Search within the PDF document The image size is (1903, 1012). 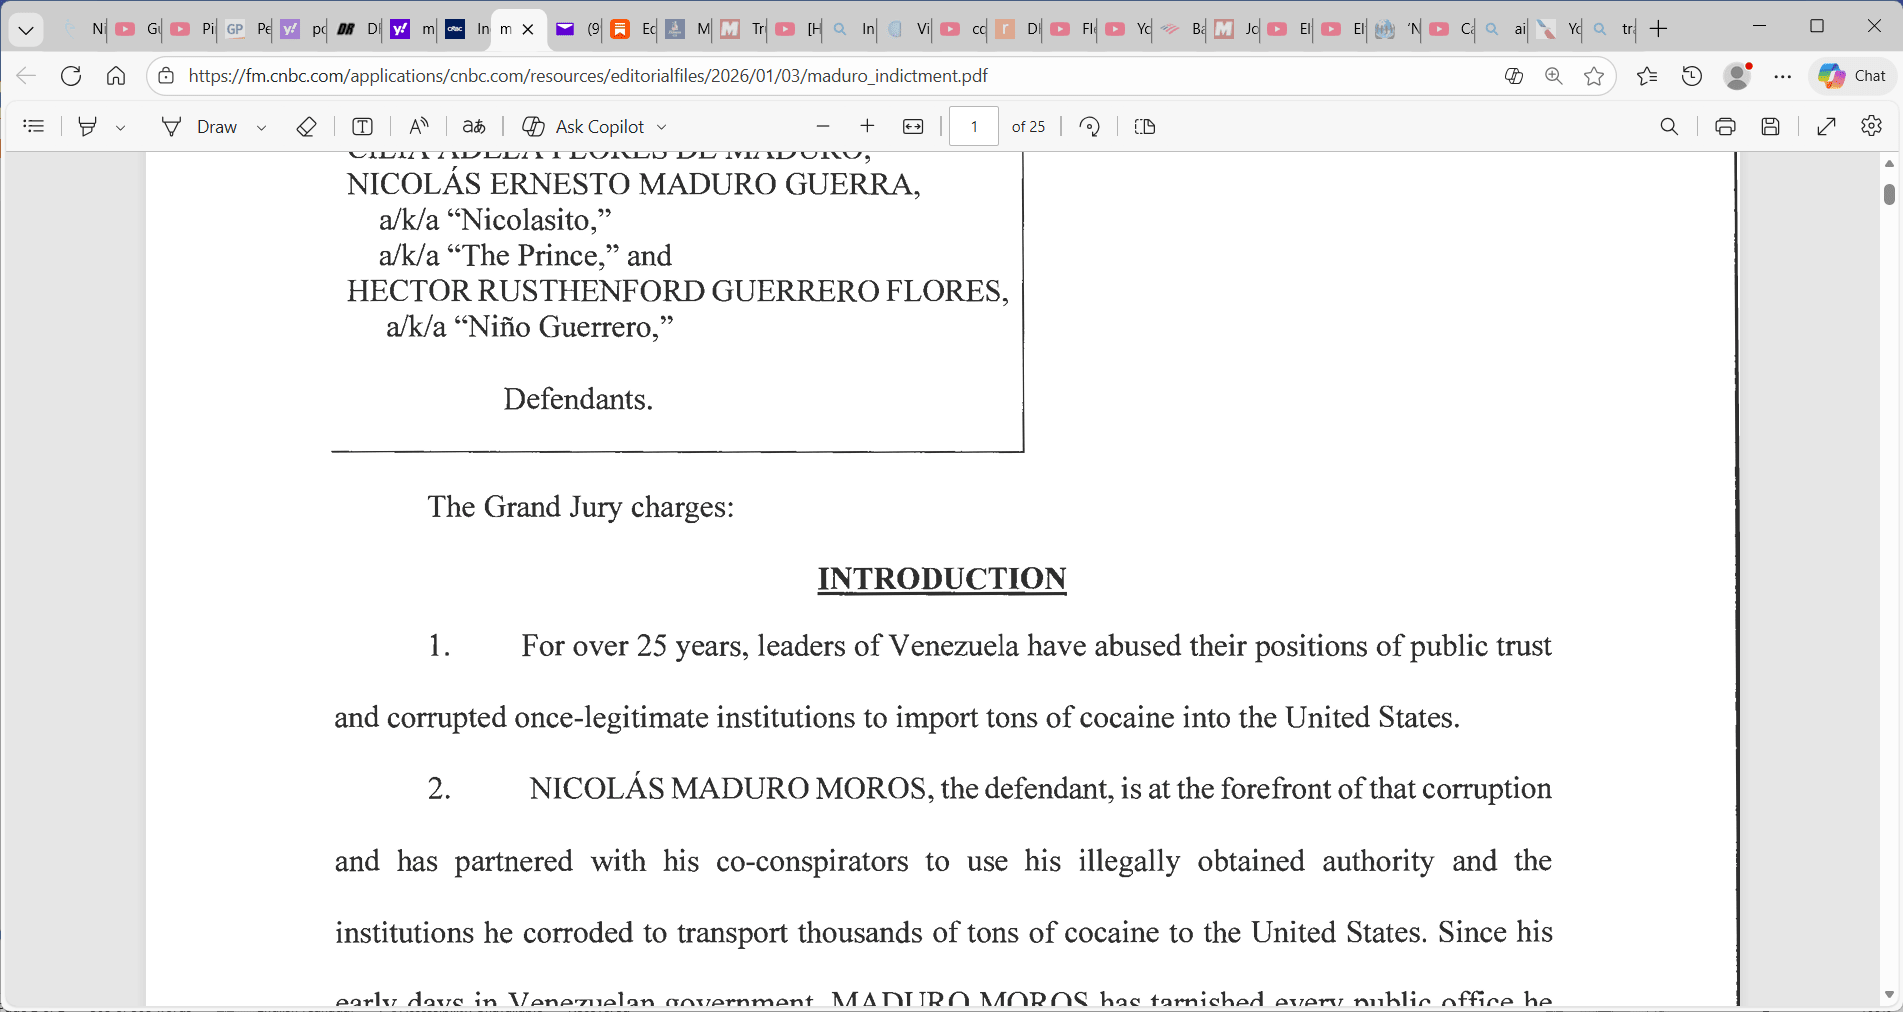(x=1669, y=127)
